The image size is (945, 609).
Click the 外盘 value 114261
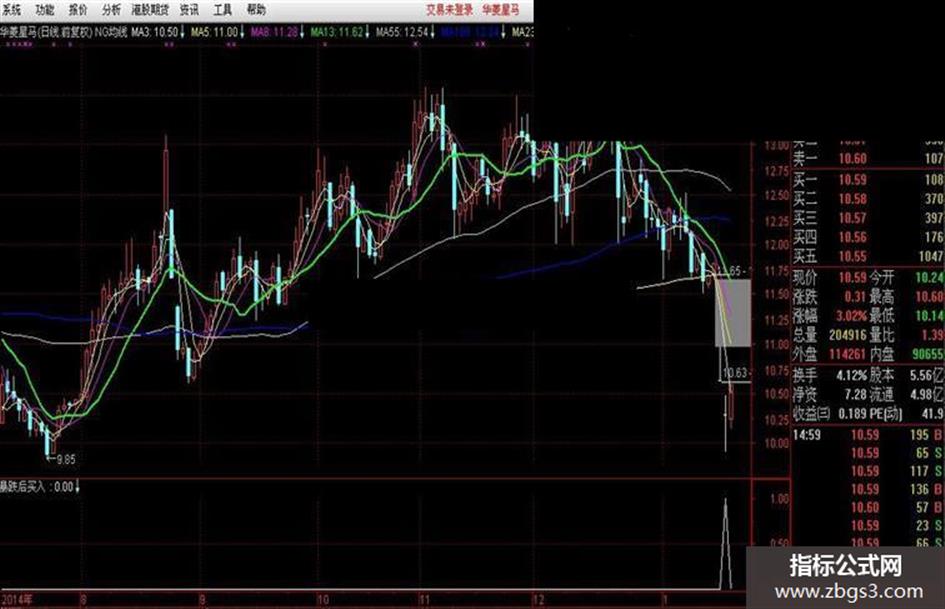[x=847, y=354]
